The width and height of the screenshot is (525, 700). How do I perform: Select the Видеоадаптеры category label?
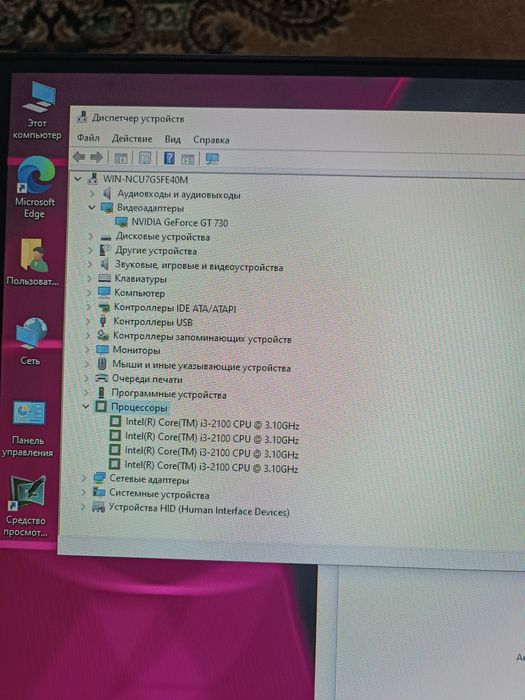(150, 208)
